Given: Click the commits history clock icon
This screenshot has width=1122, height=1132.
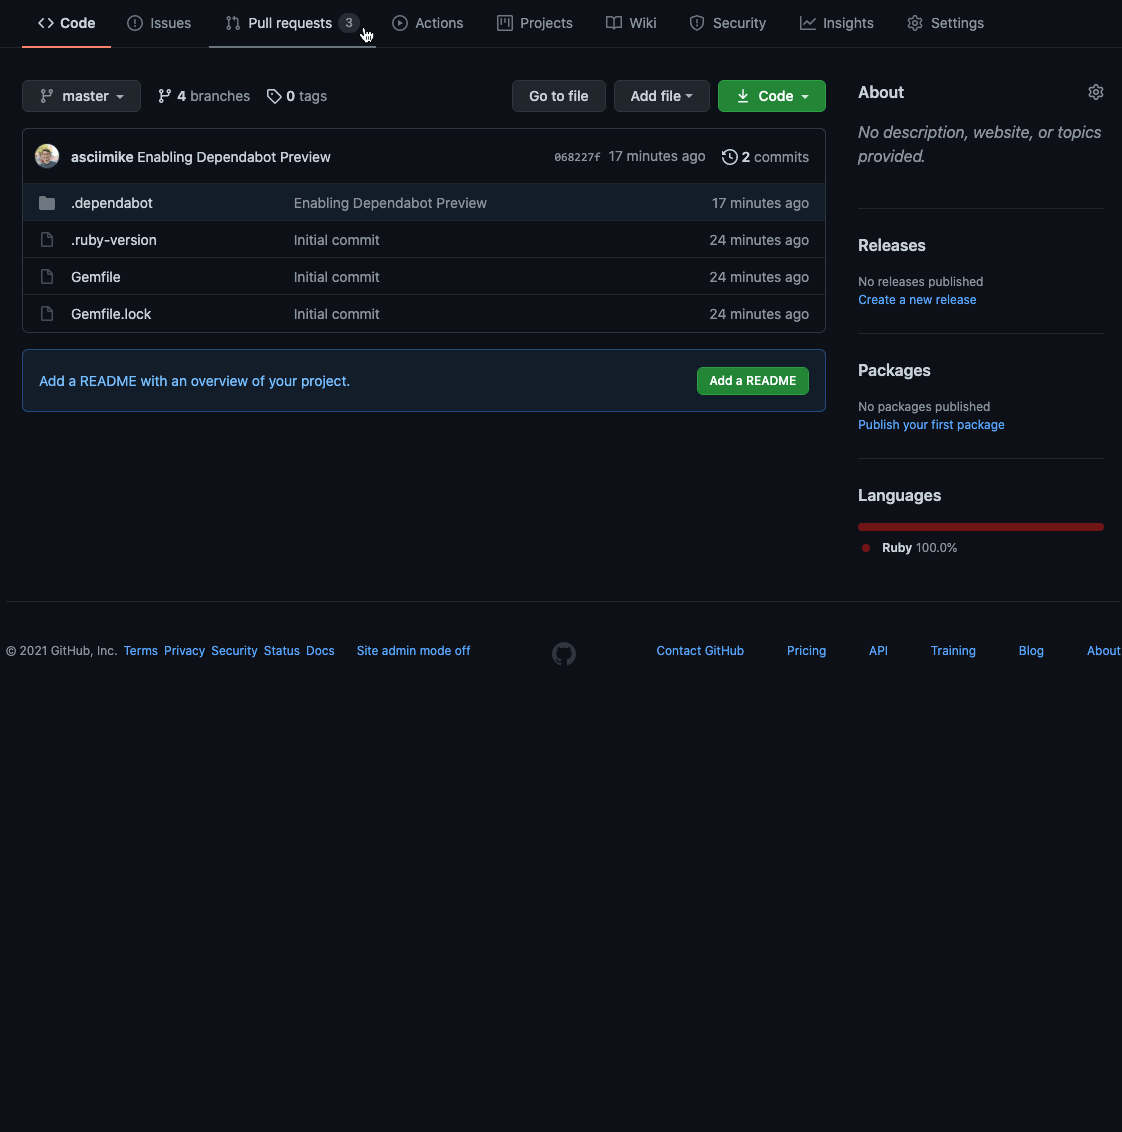Looking at the screenshot, I should 730,157.
